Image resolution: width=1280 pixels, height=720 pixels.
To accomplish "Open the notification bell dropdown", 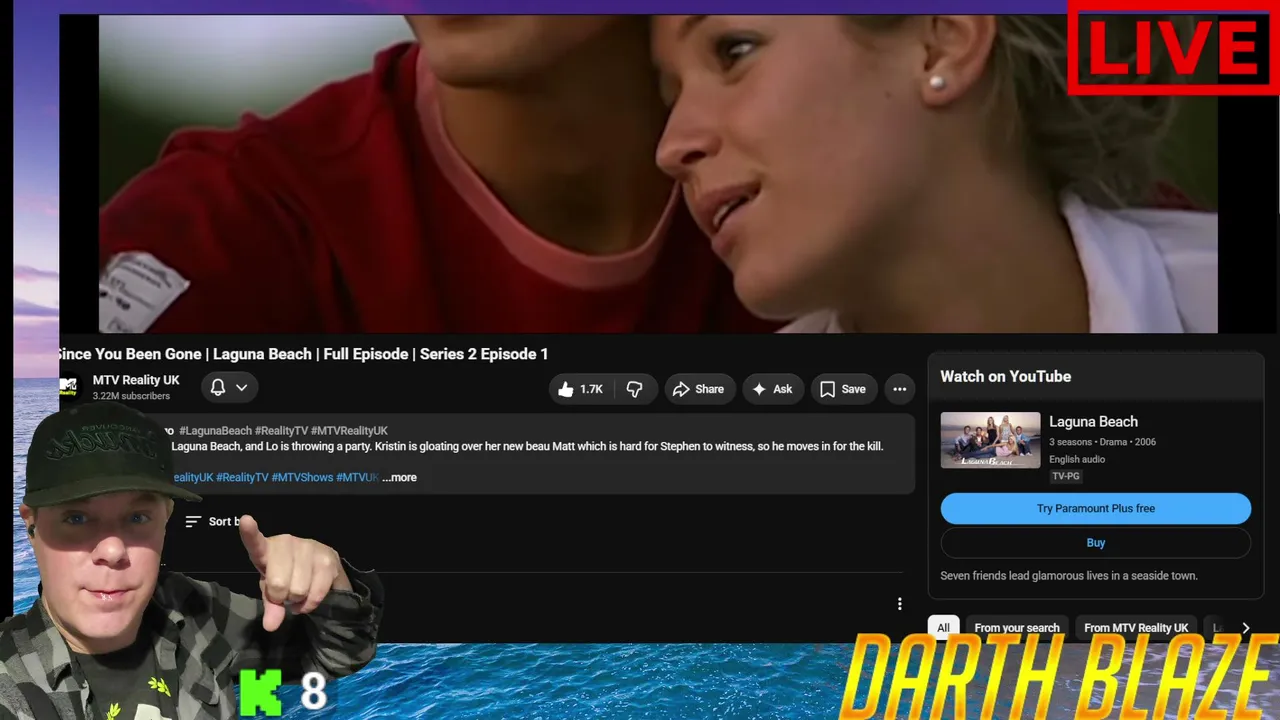I will point(229,388).
